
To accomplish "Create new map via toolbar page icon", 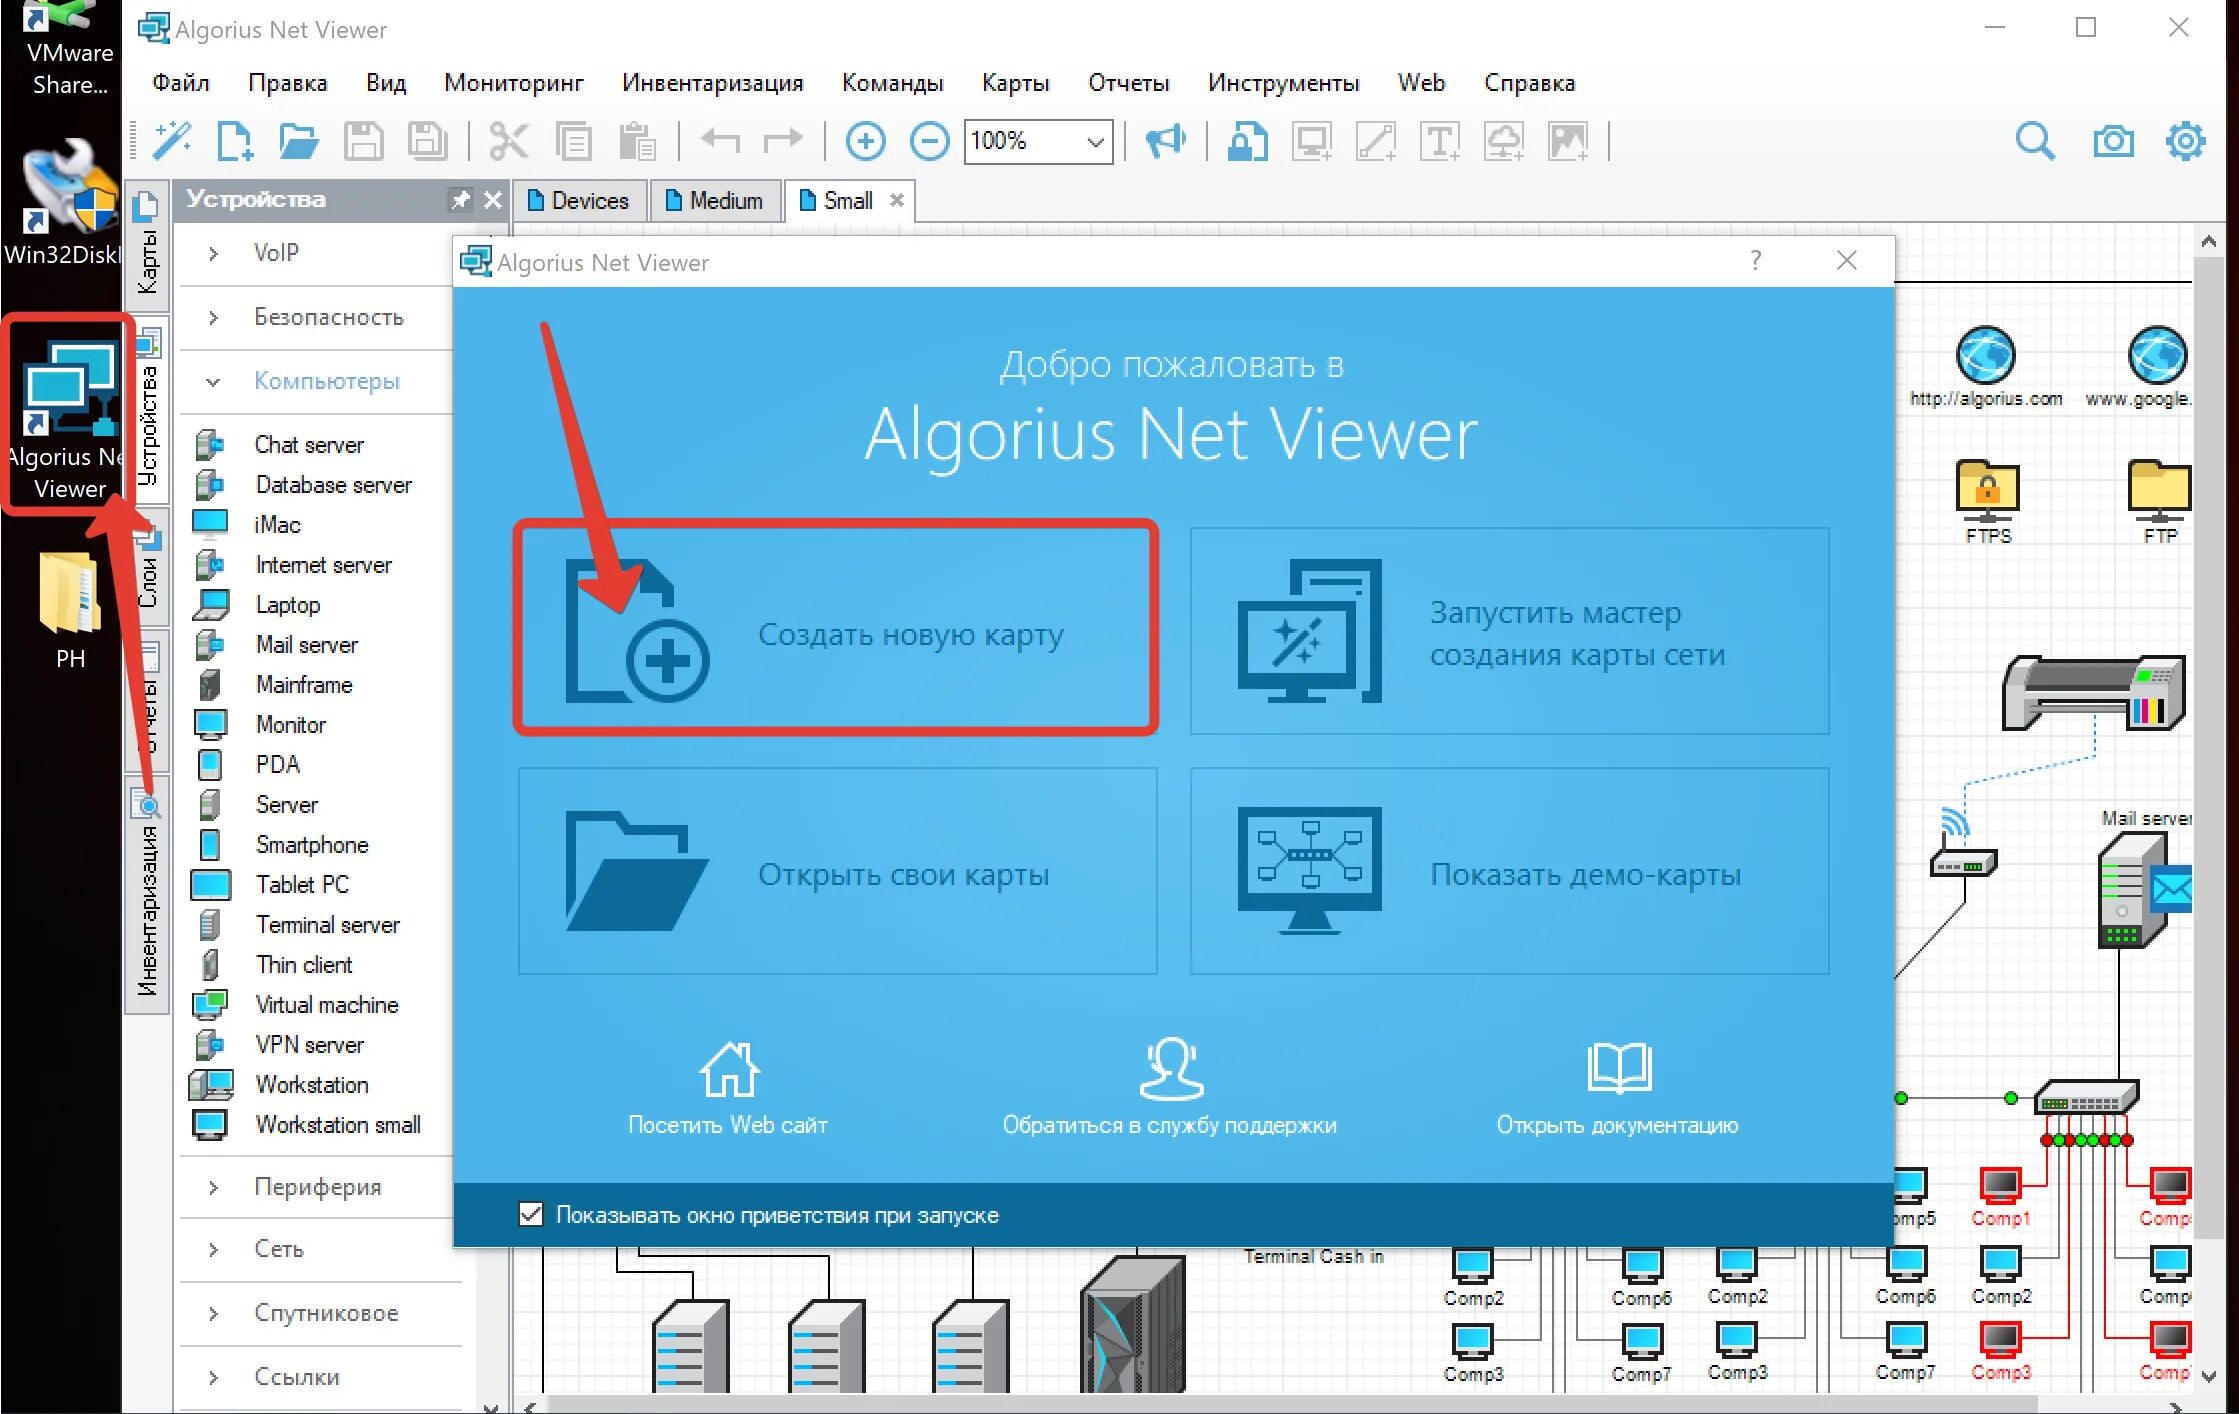I will 235,141.
